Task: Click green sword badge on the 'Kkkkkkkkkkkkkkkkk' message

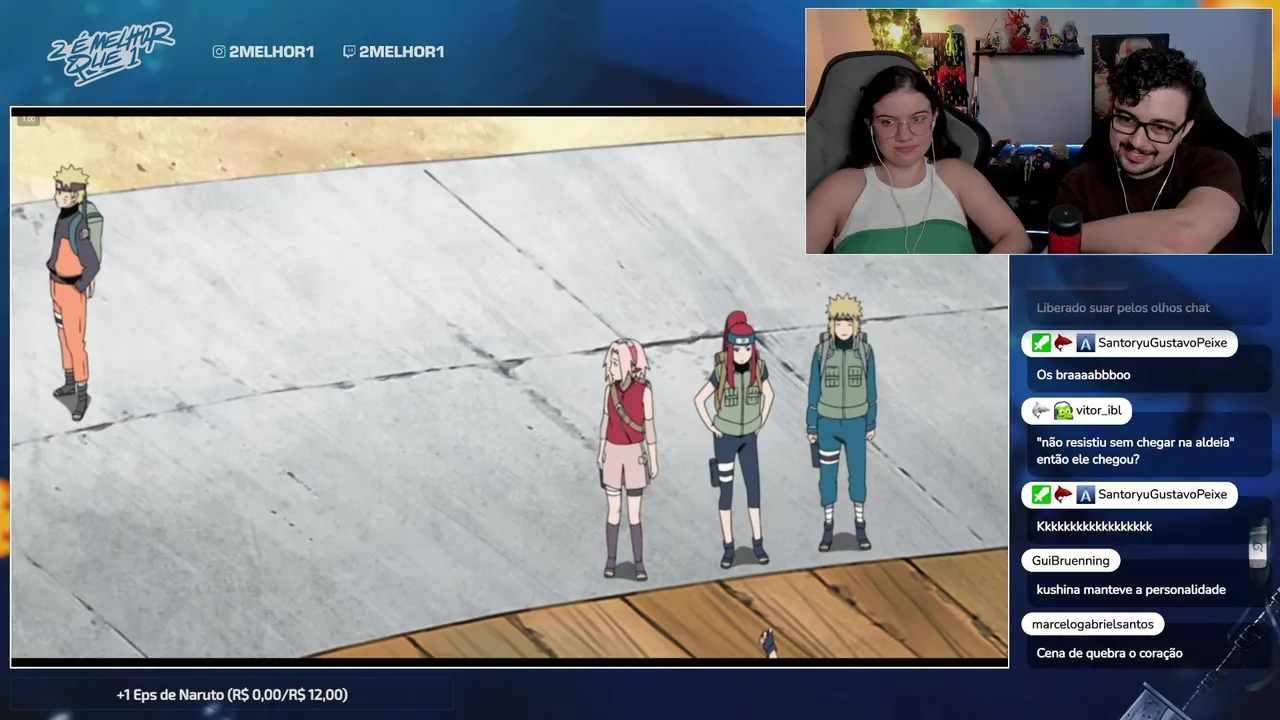Action: pyautogui.click(x=1041, y=495)
